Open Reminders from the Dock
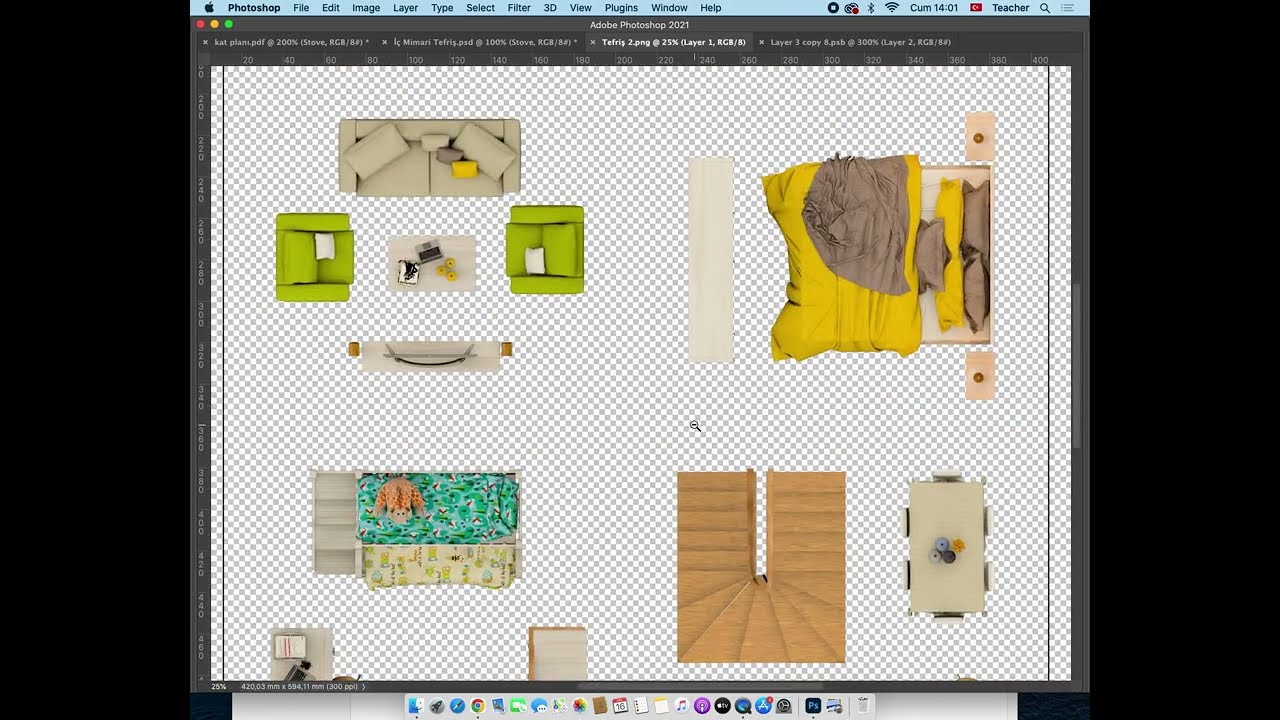Screen dimensions: 1280x720 point(640,706)
